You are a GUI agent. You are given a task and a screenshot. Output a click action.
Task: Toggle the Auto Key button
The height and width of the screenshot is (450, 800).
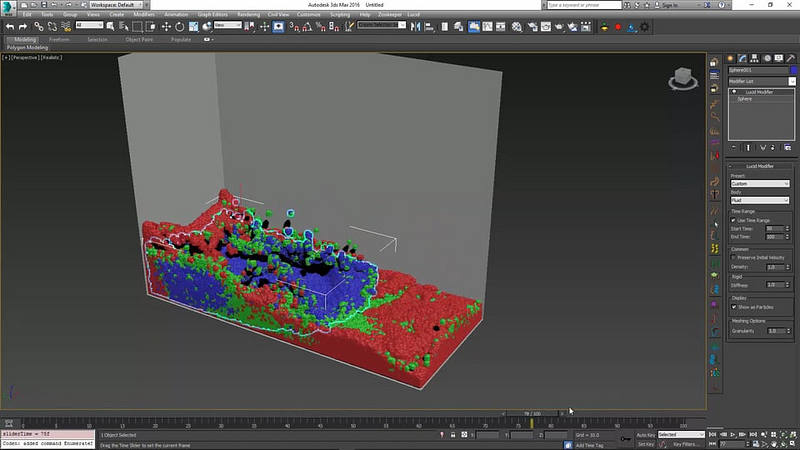click(645, 435)
